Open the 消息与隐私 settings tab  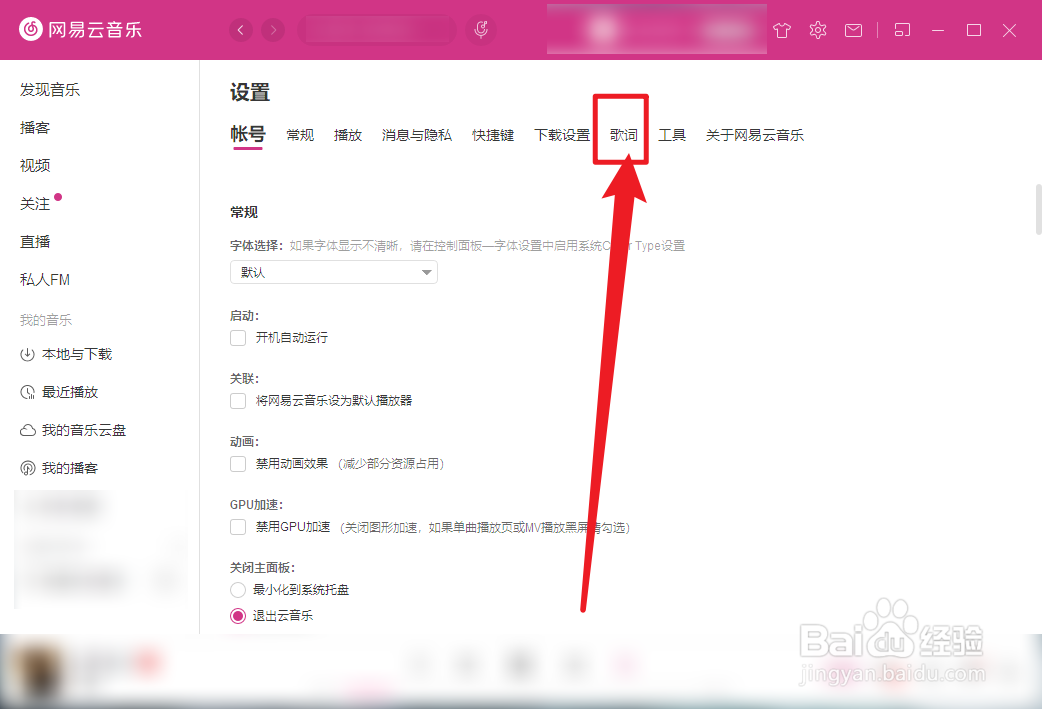(417, 135)
